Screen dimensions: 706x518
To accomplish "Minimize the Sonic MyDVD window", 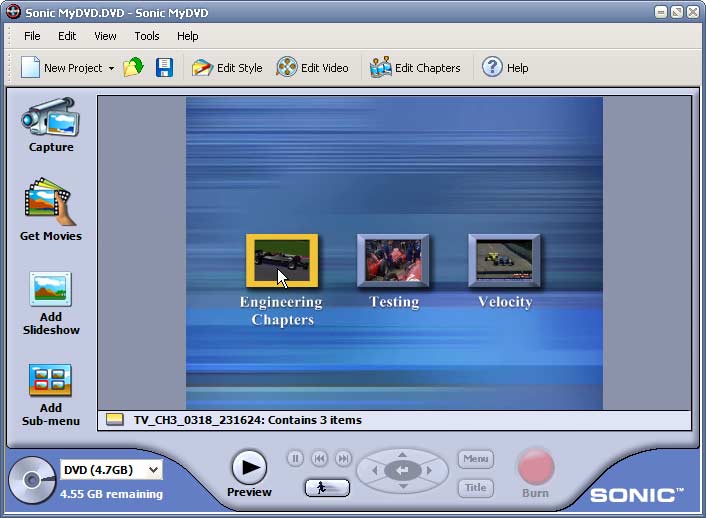I will [661, 12].
